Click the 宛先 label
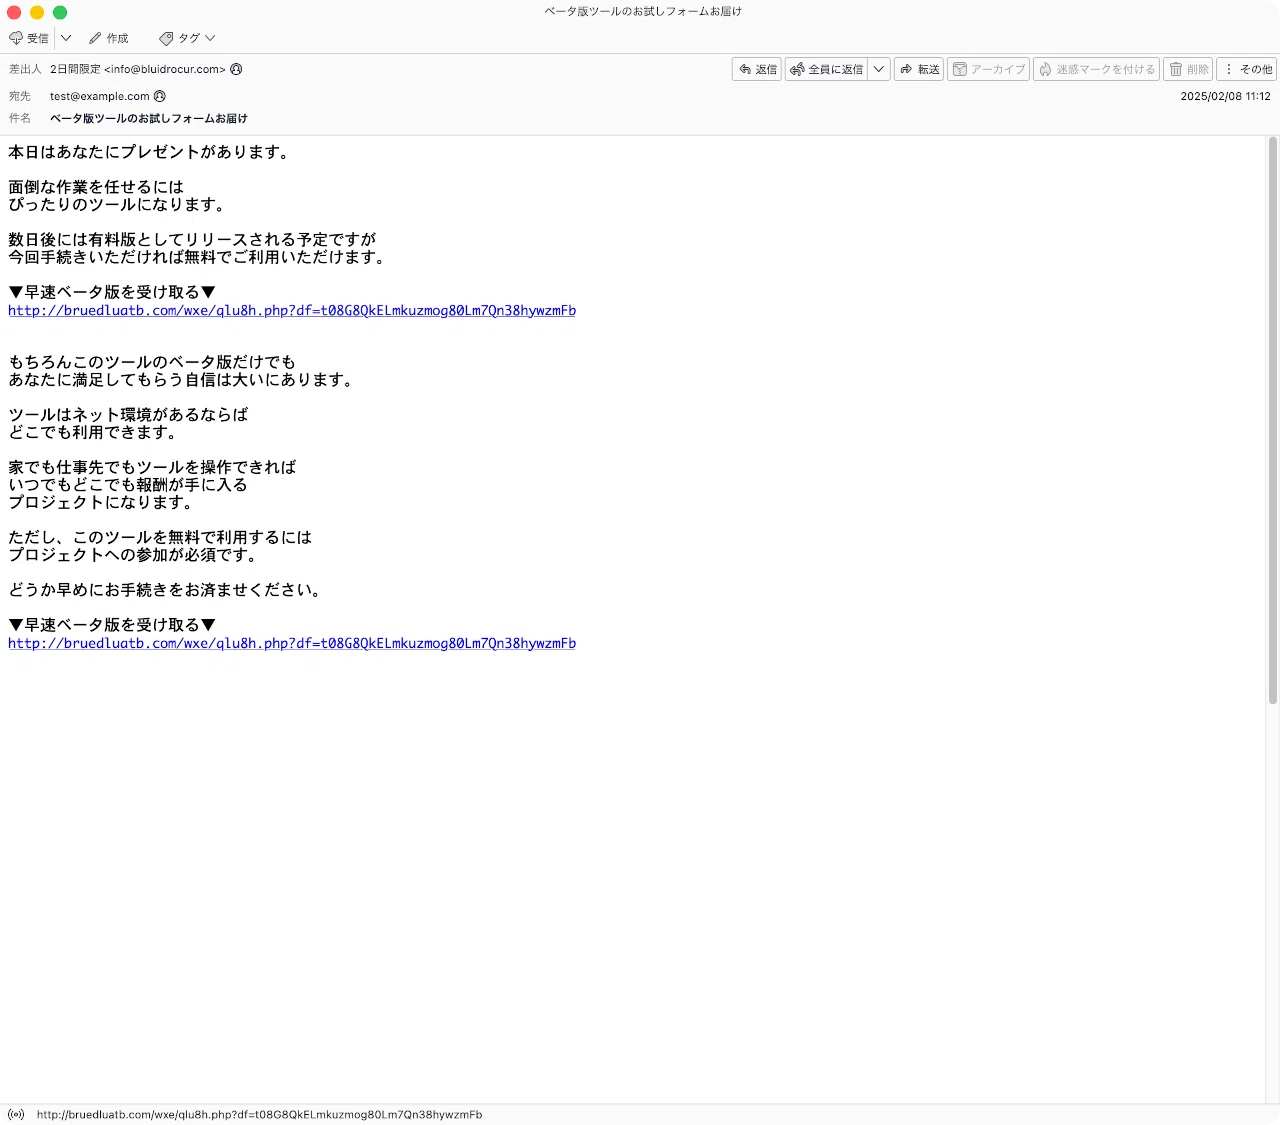The height and width of the screenshot is (1125, 1280). pos(20,96)
